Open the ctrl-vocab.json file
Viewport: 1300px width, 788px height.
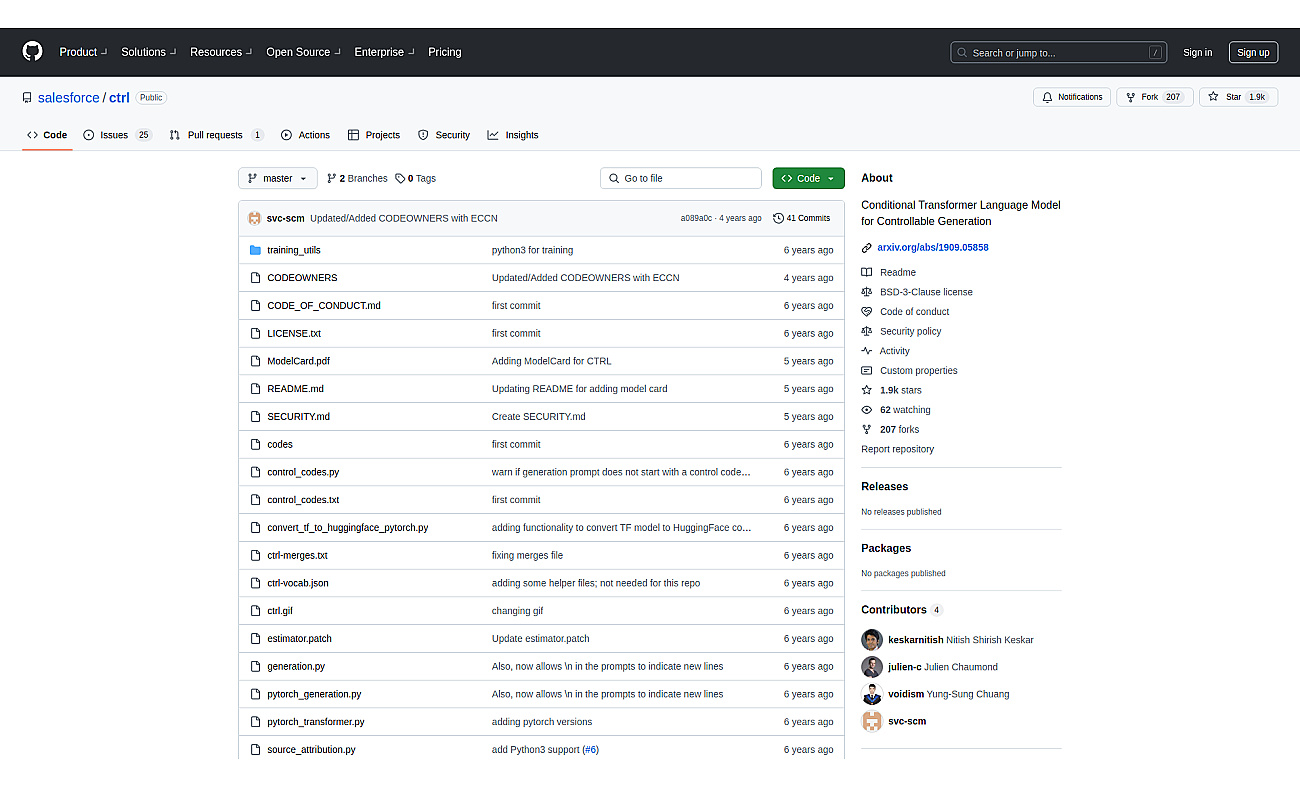coord(298,583)
